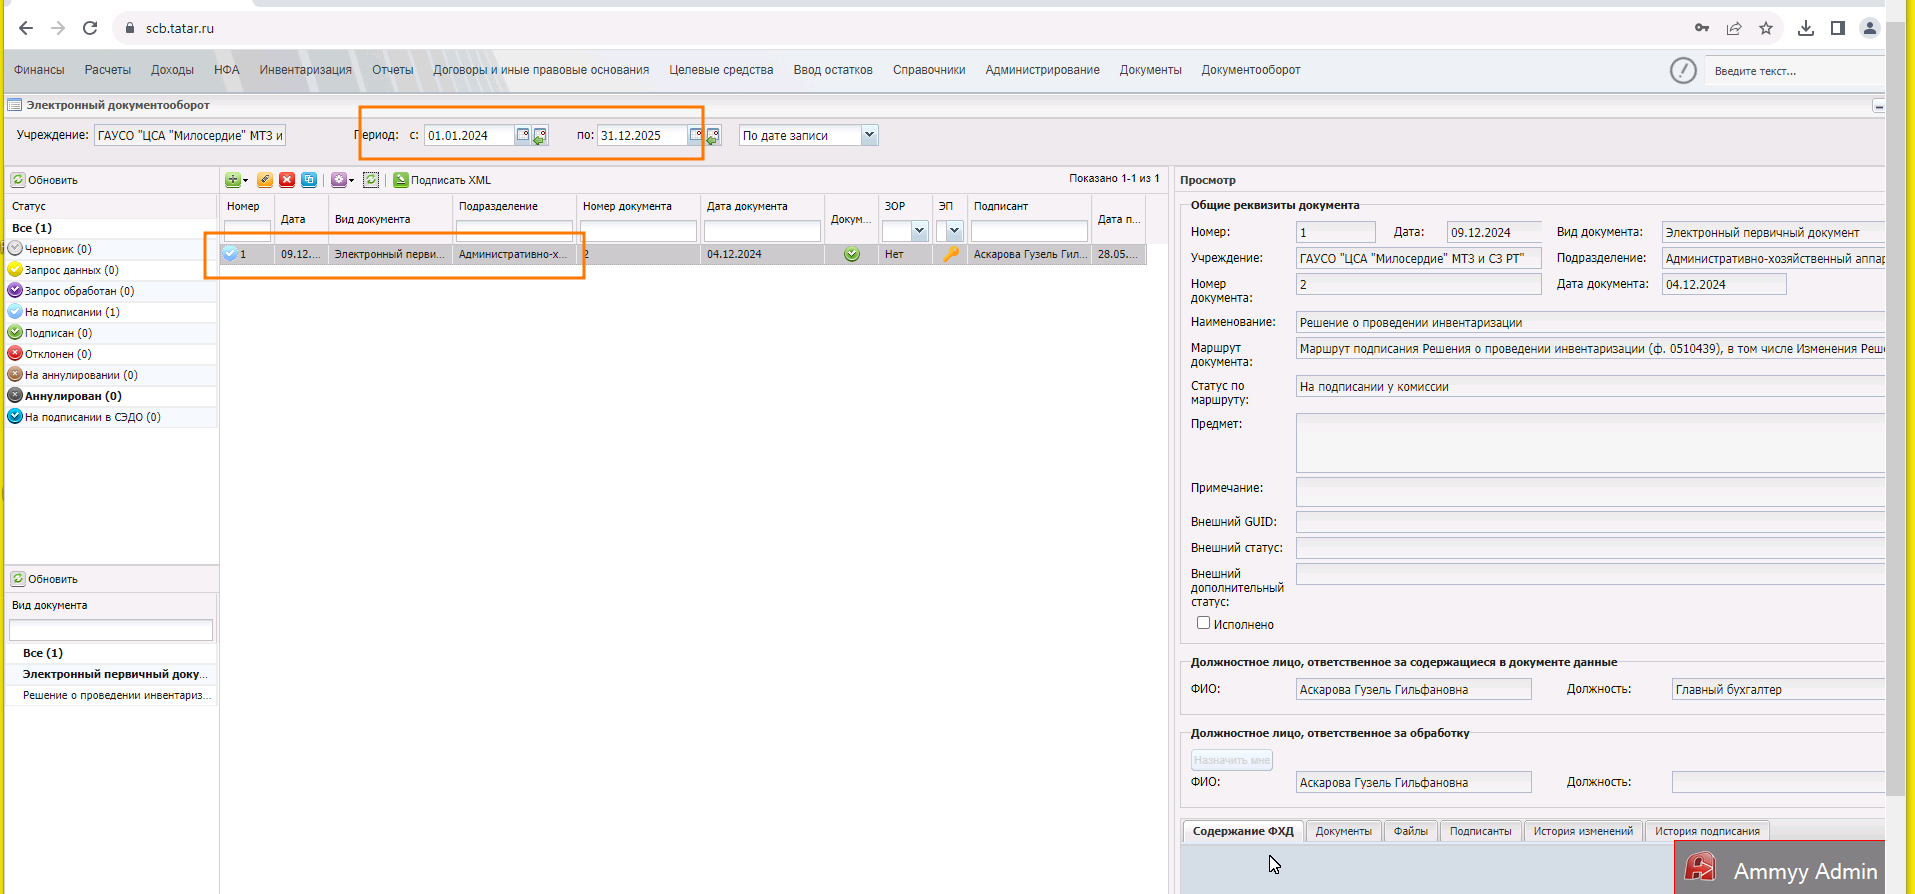Filter by status Запрос данных (0)
The image size is (1915, 894).
click(x=111, y=270)
